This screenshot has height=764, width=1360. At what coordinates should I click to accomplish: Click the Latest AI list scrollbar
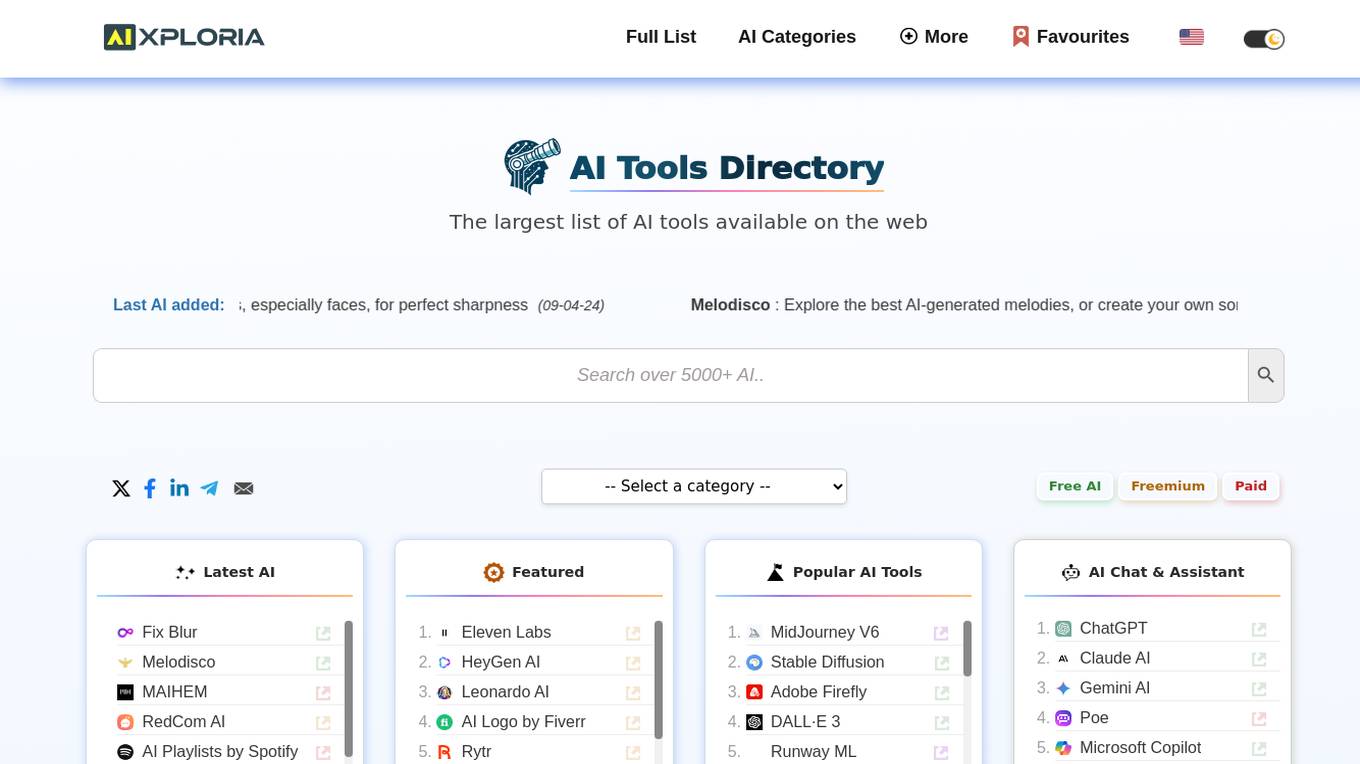pyautogui.click(x=349, y=688)
